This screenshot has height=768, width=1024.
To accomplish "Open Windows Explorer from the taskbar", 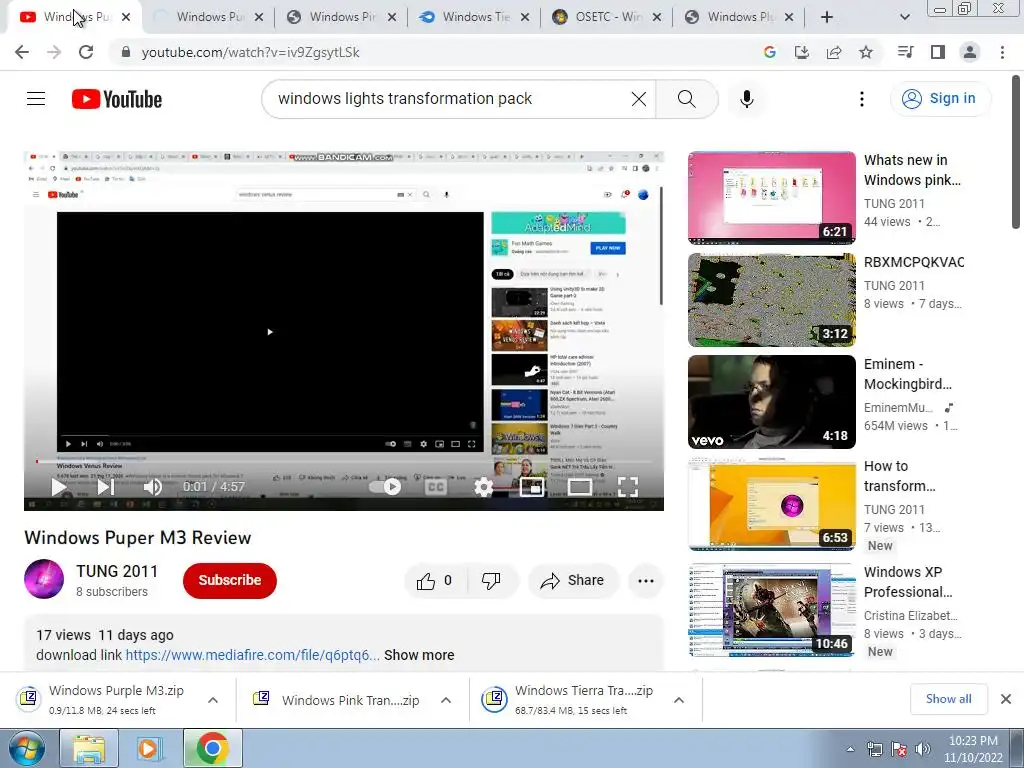I will click(89, 748).
